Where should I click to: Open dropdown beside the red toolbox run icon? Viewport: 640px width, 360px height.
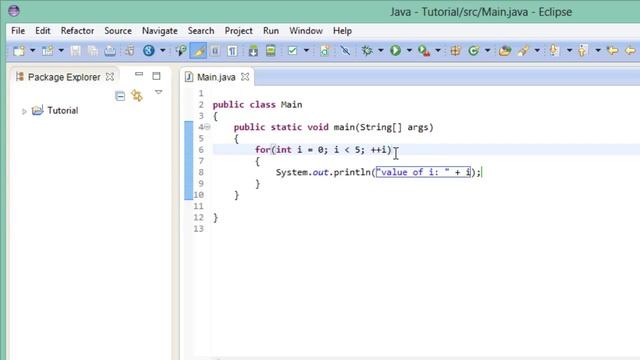[438, 51]
